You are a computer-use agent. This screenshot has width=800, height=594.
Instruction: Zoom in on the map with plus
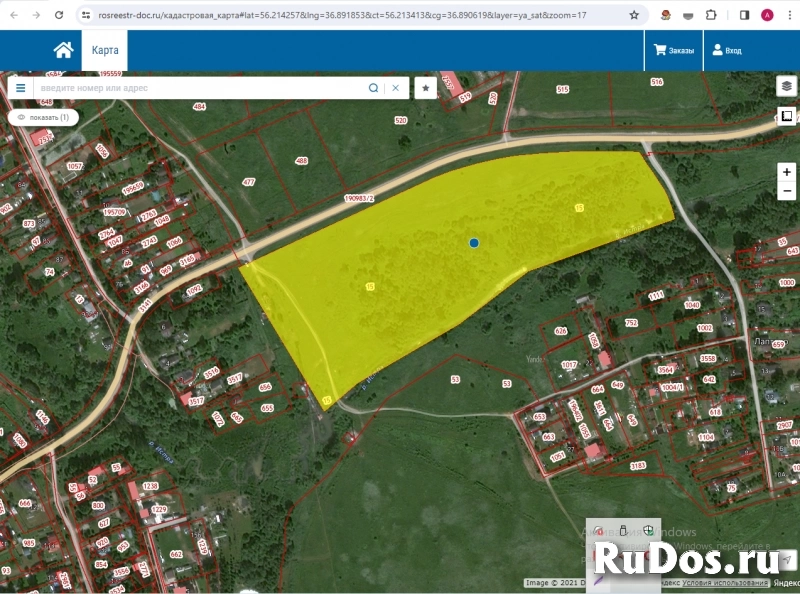(787, 172)
